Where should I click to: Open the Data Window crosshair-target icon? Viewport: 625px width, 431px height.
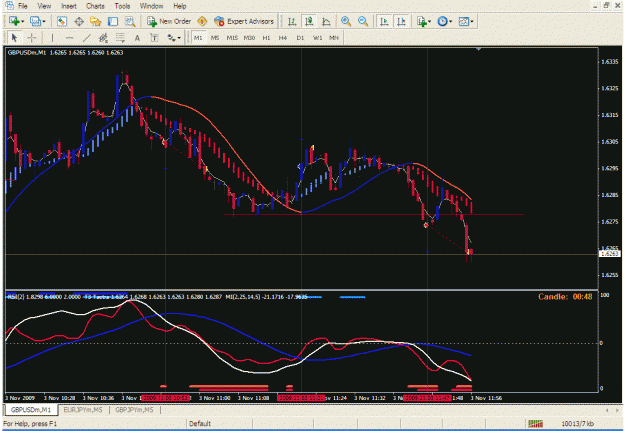coord(79,22)
